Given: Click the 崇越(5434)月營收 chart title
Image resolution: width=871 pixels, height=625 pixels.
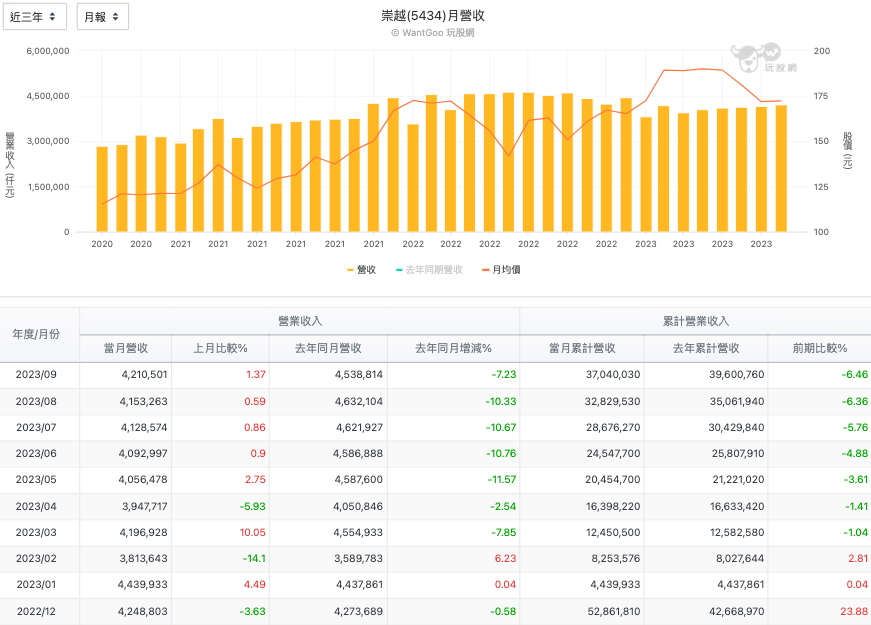Looking at the screenshot, I should click(x=433, y=16).
